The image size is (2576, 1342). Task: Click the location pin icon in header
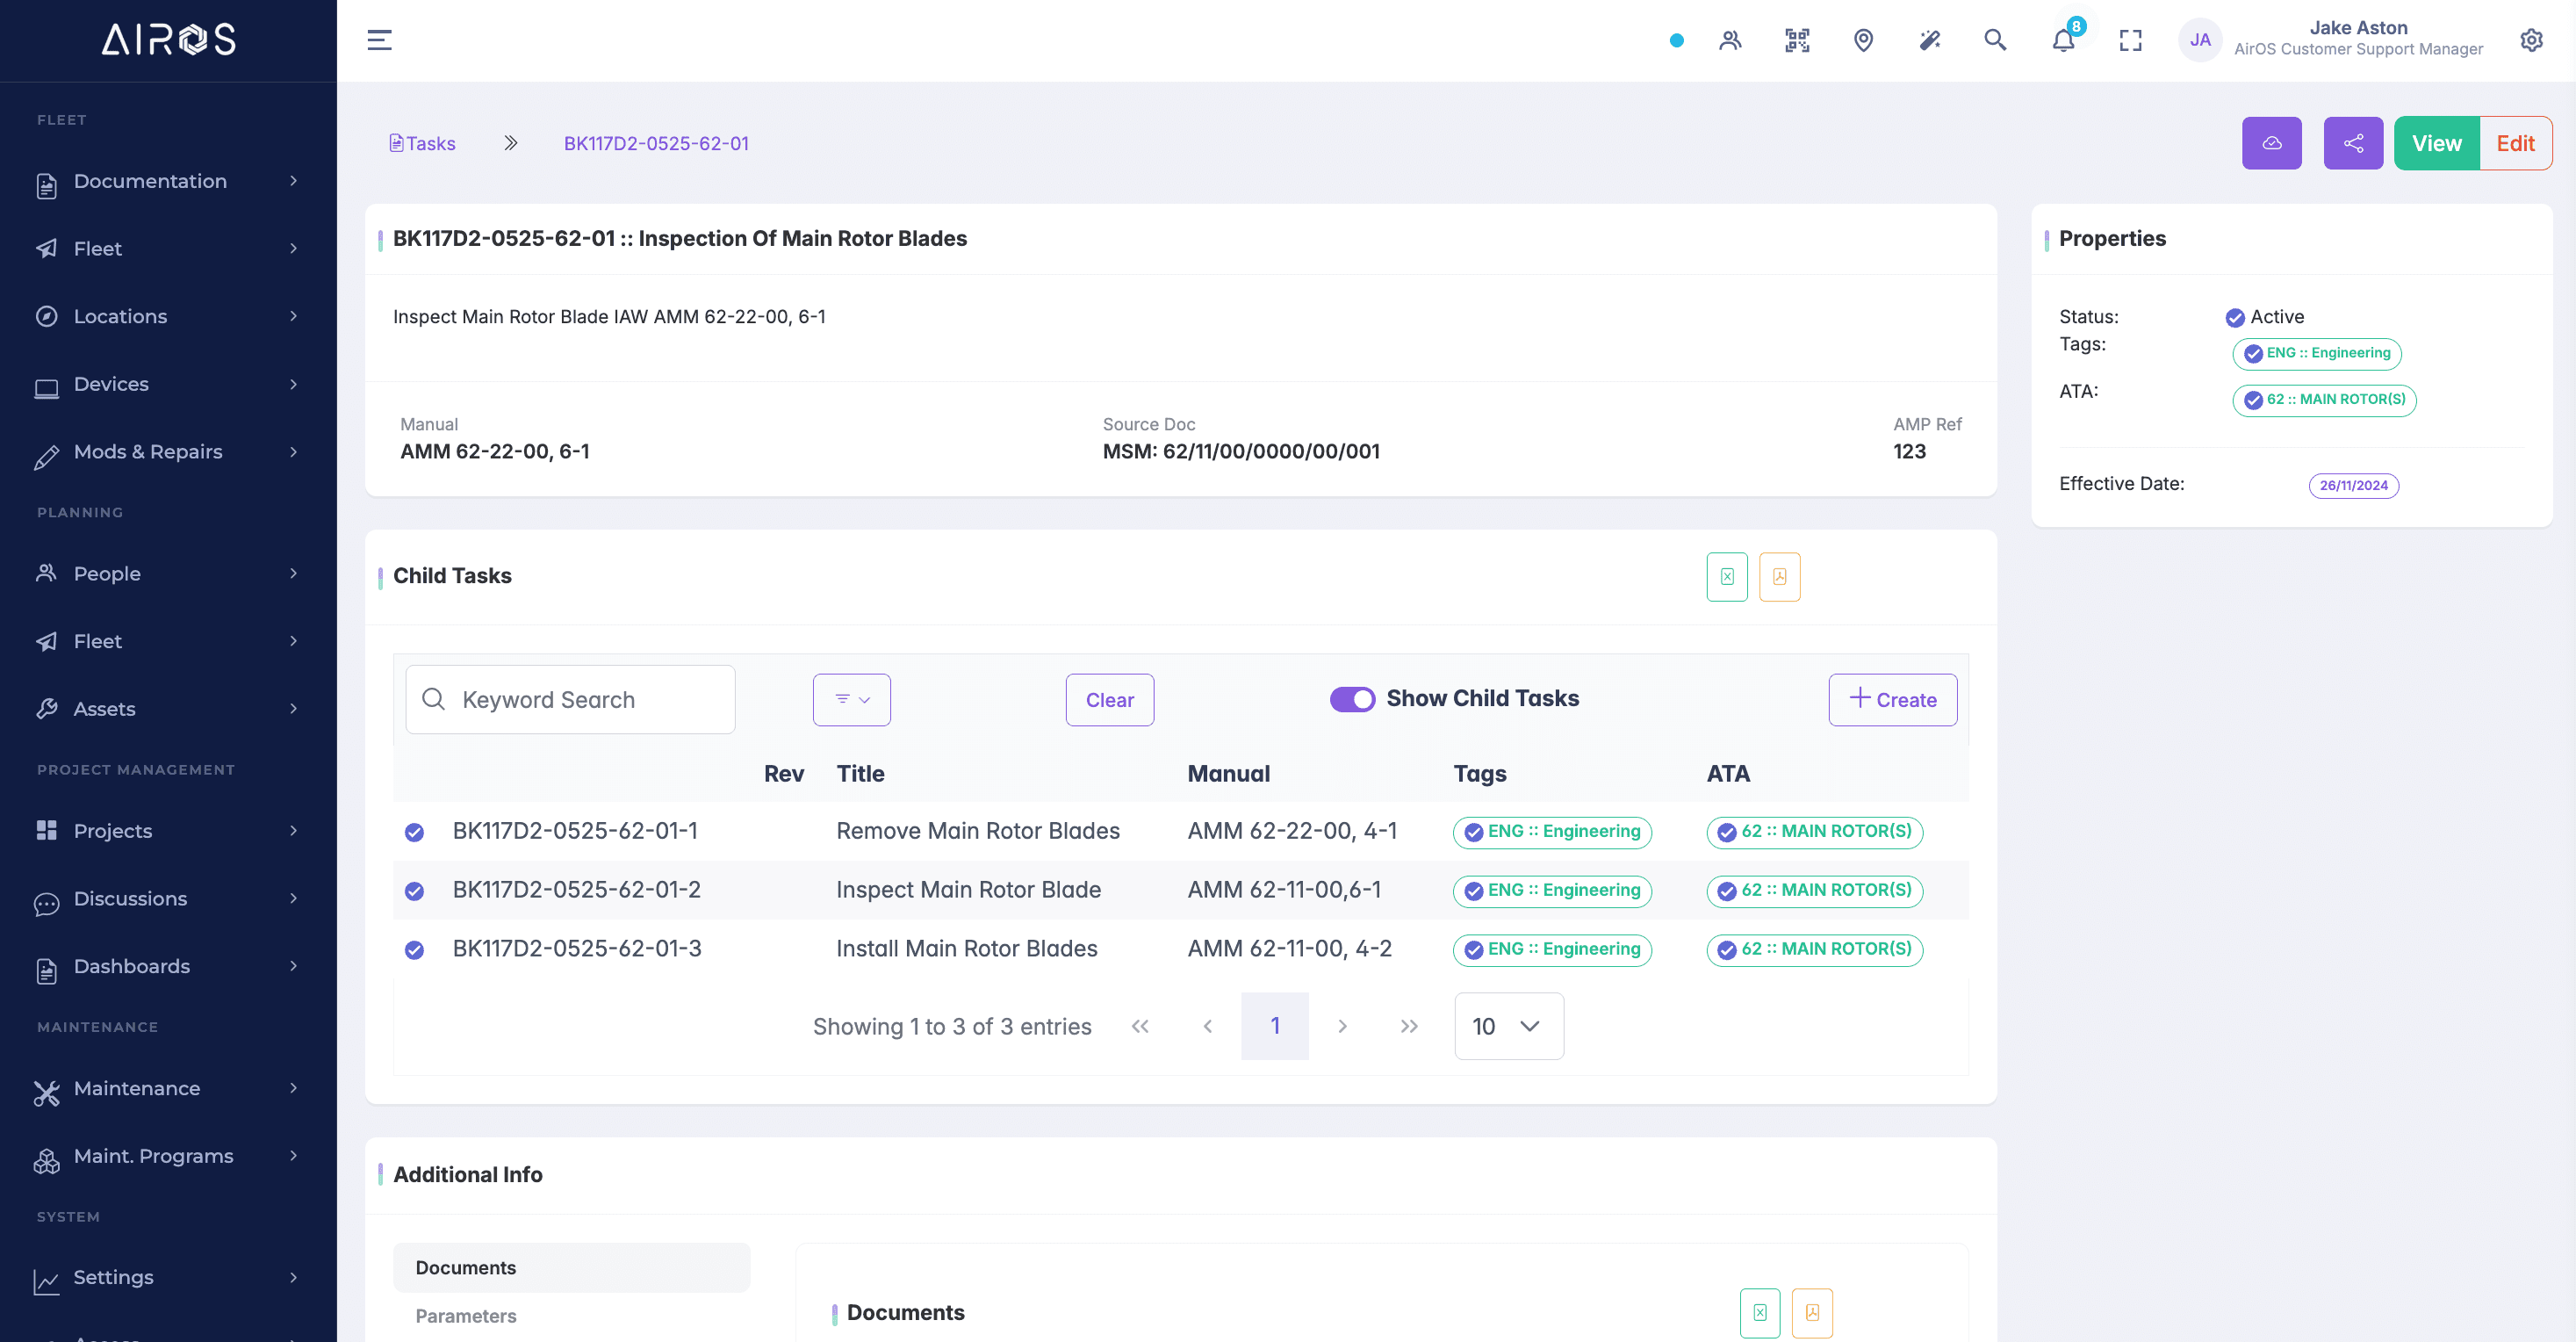(1863, 41)
